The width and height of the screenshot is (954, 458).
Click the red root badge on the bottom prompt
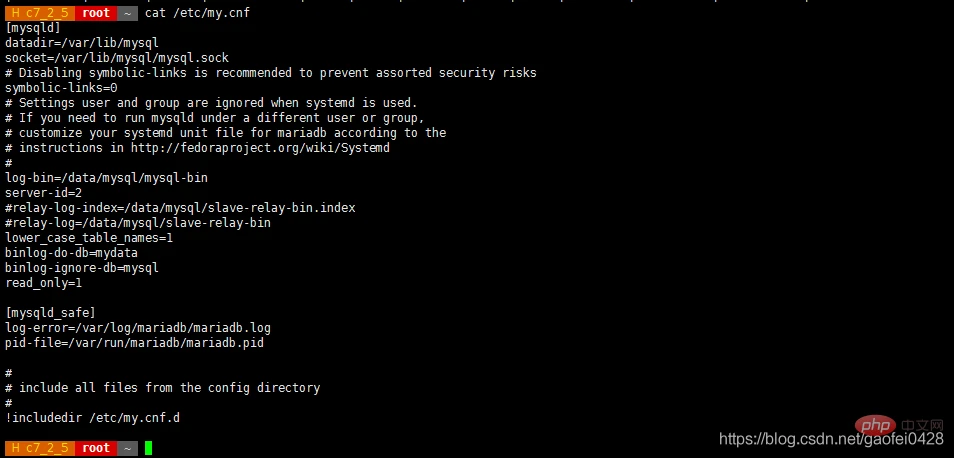(96, 448)
